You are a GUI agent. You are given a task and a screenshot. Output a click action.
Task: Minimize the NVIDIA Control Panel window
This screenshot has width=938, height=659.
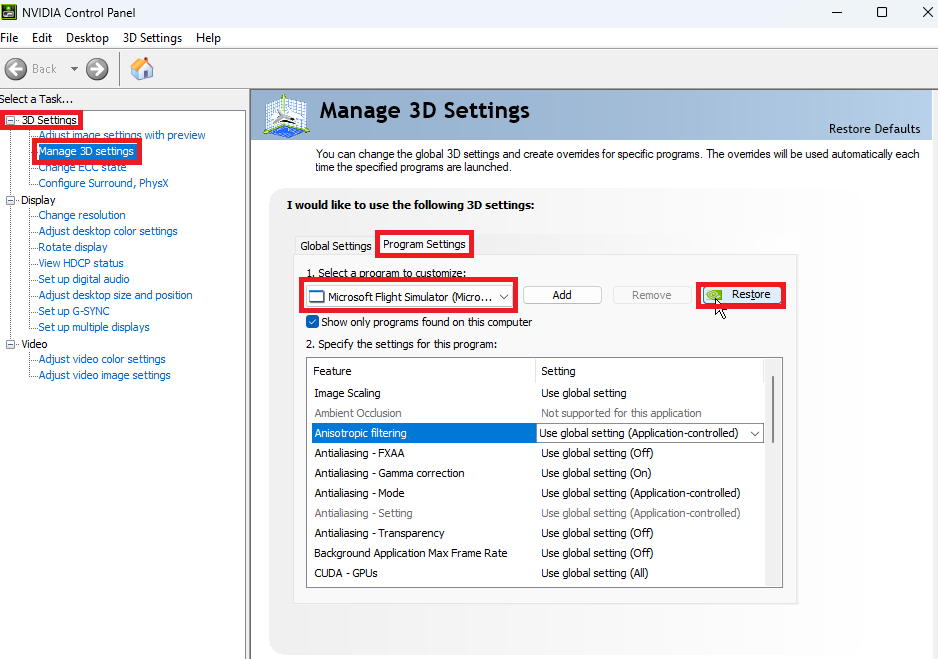tap(837, 13)
